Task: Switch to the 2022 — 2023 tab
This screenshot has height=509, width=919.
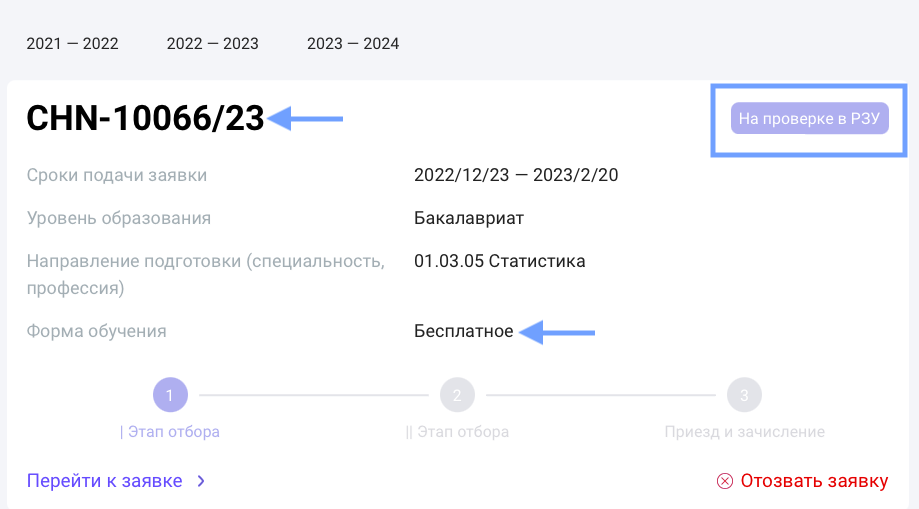Action: point(212,44)
